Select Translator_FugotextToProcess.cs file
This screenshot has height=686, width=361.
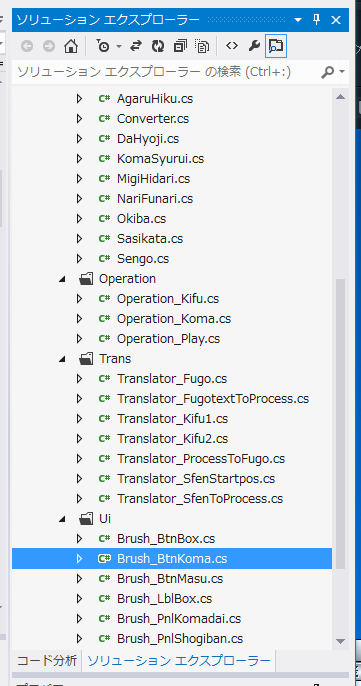click(x=213, y=399)
